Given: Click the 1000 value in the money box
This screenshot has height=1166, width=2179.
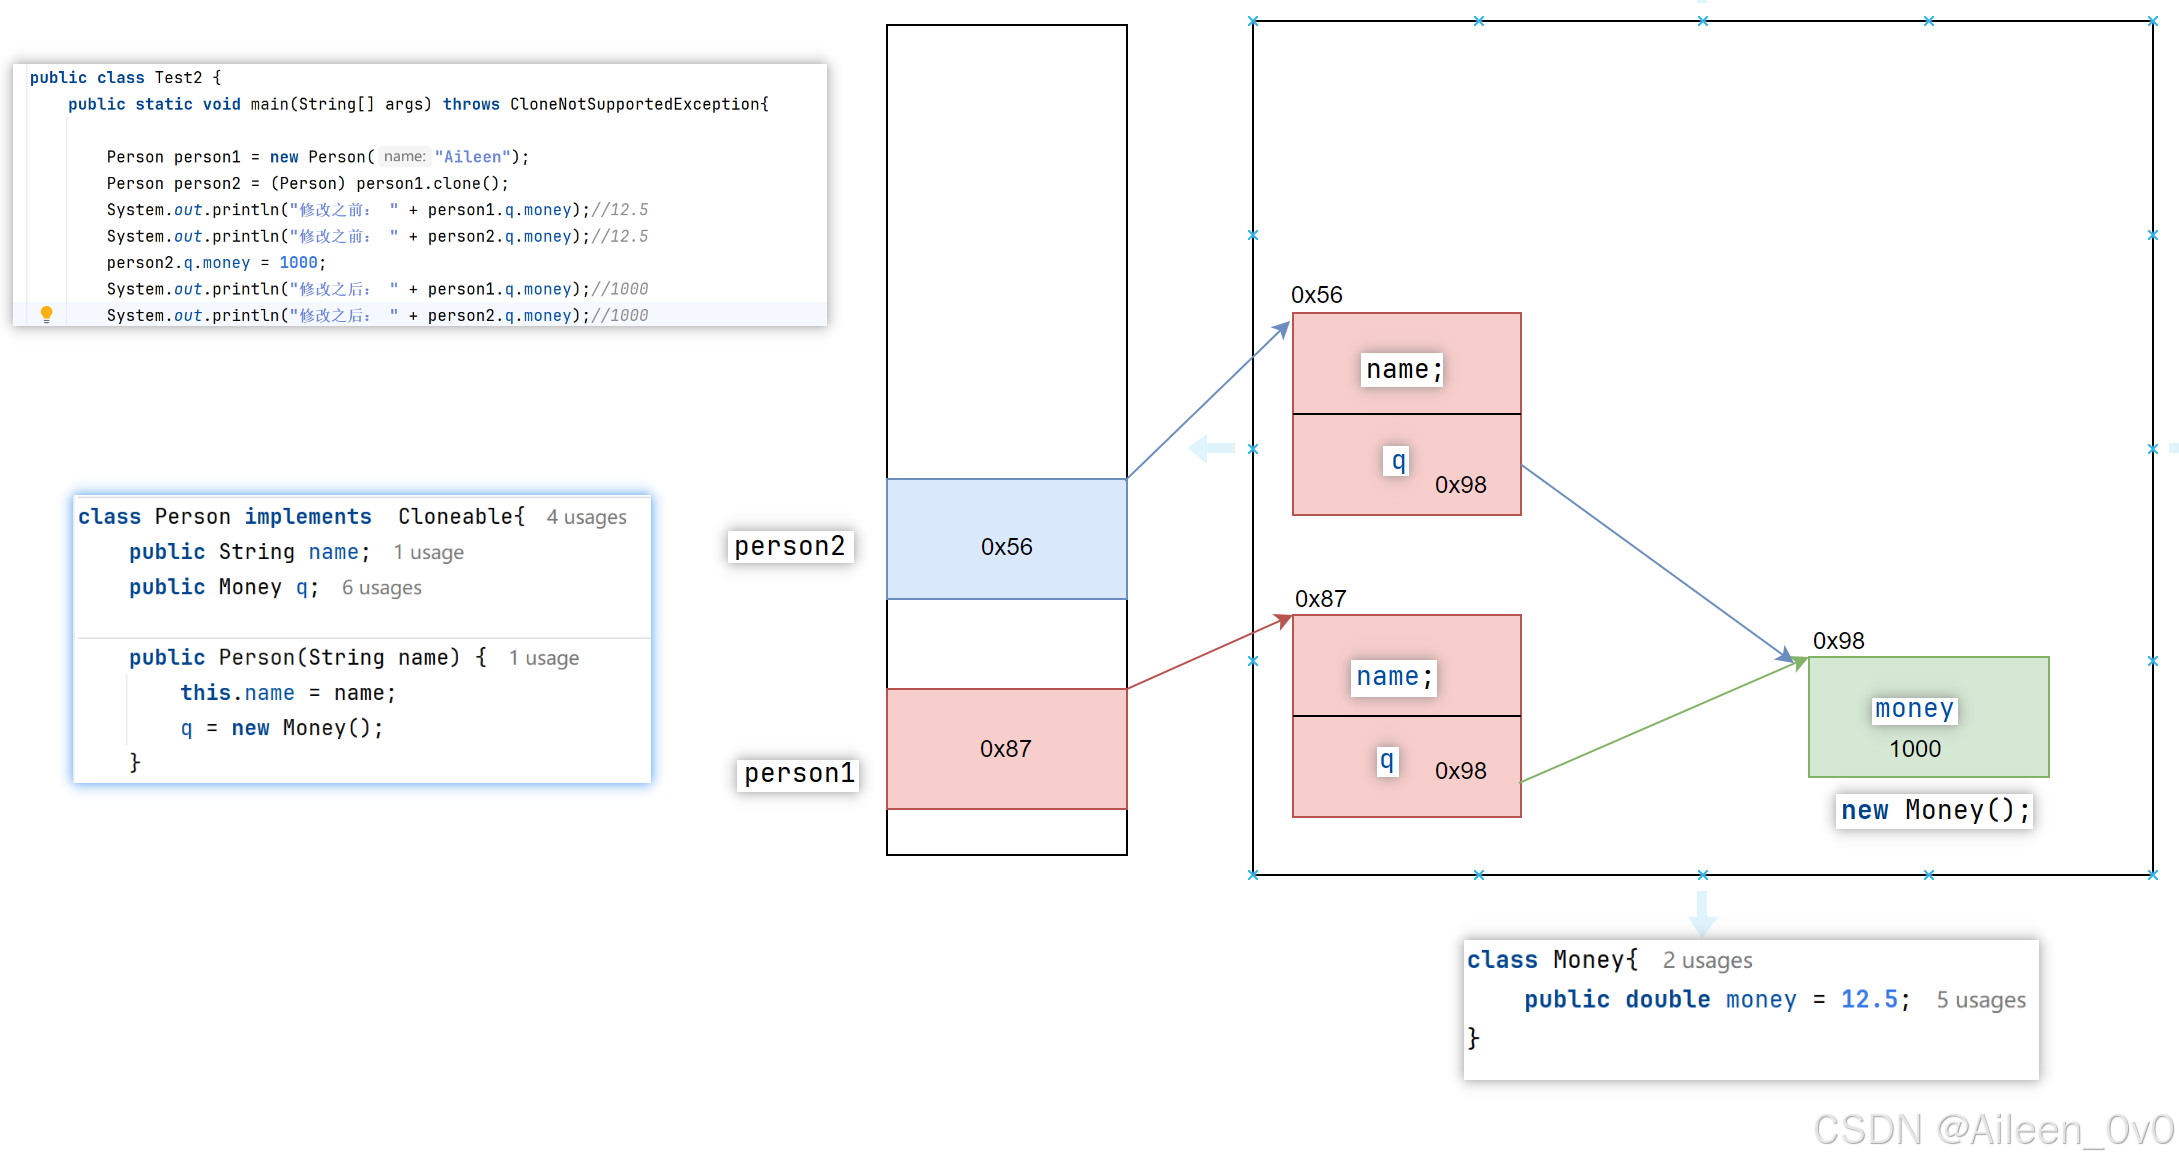Looking at the screenshot, I should tap(1914, 749).
